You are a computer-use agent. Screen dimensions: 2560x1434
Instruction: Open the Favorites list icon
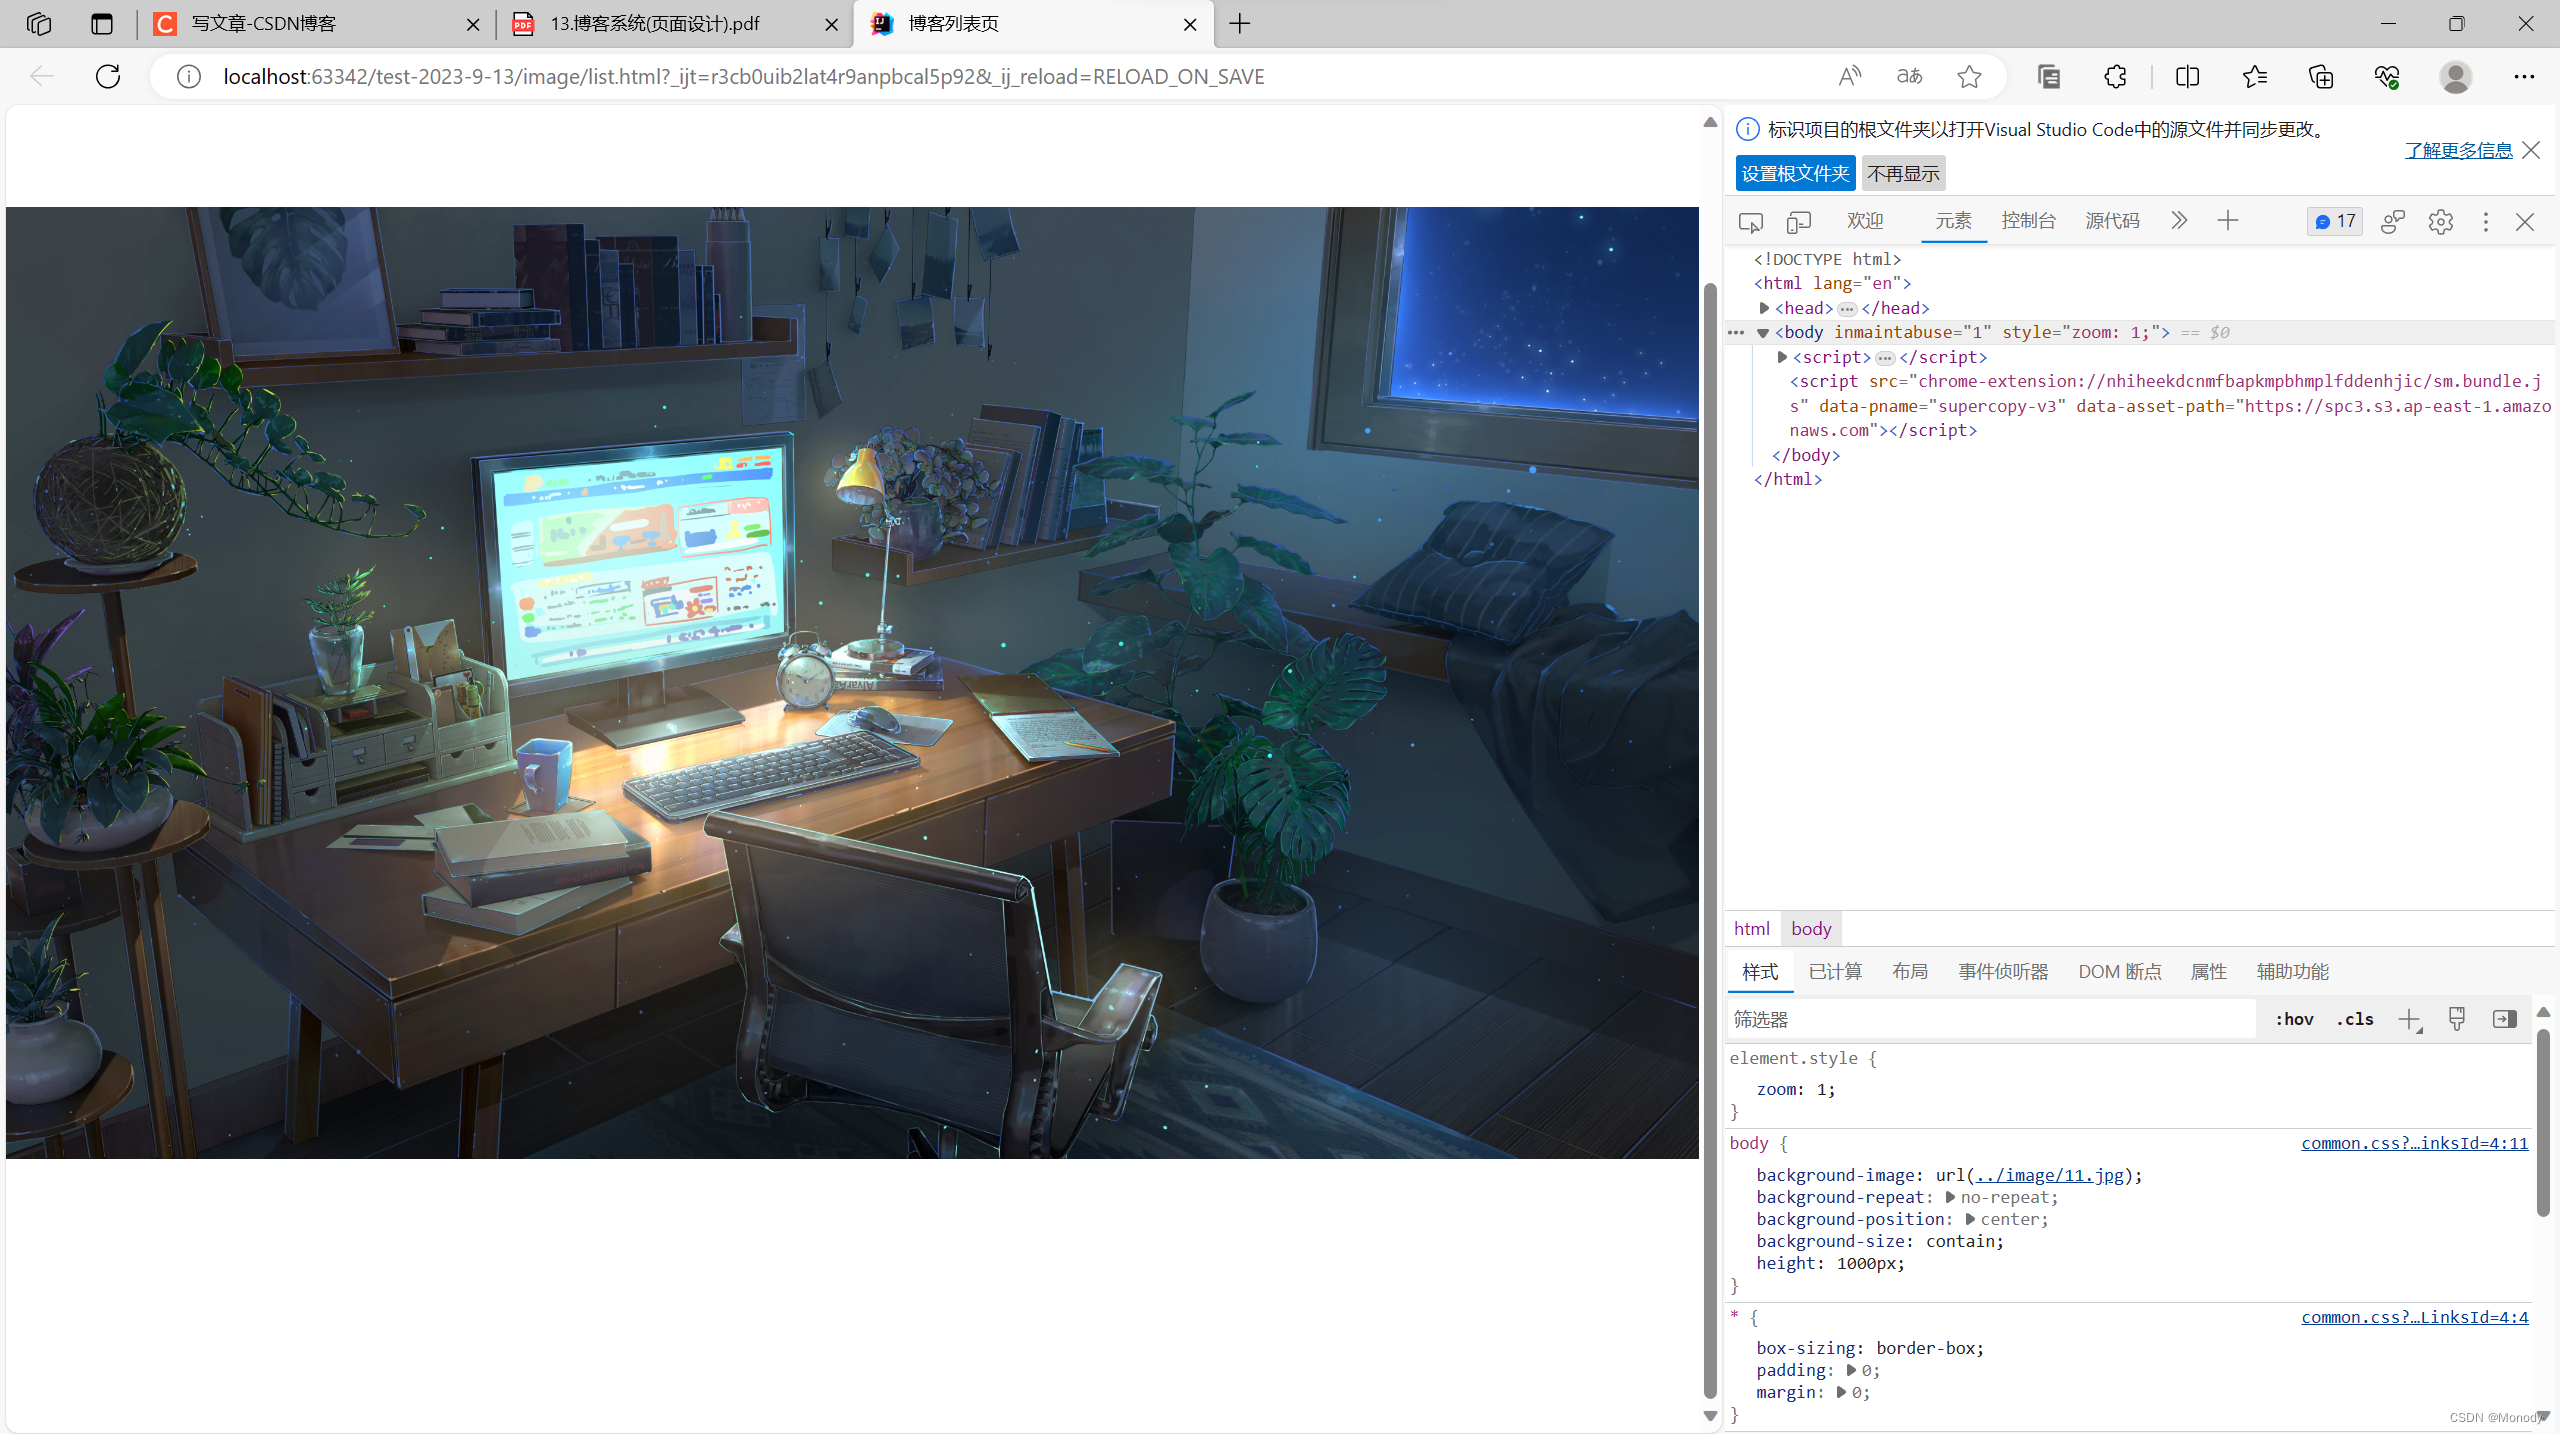pyautogui.click(x=2254, y=76)
